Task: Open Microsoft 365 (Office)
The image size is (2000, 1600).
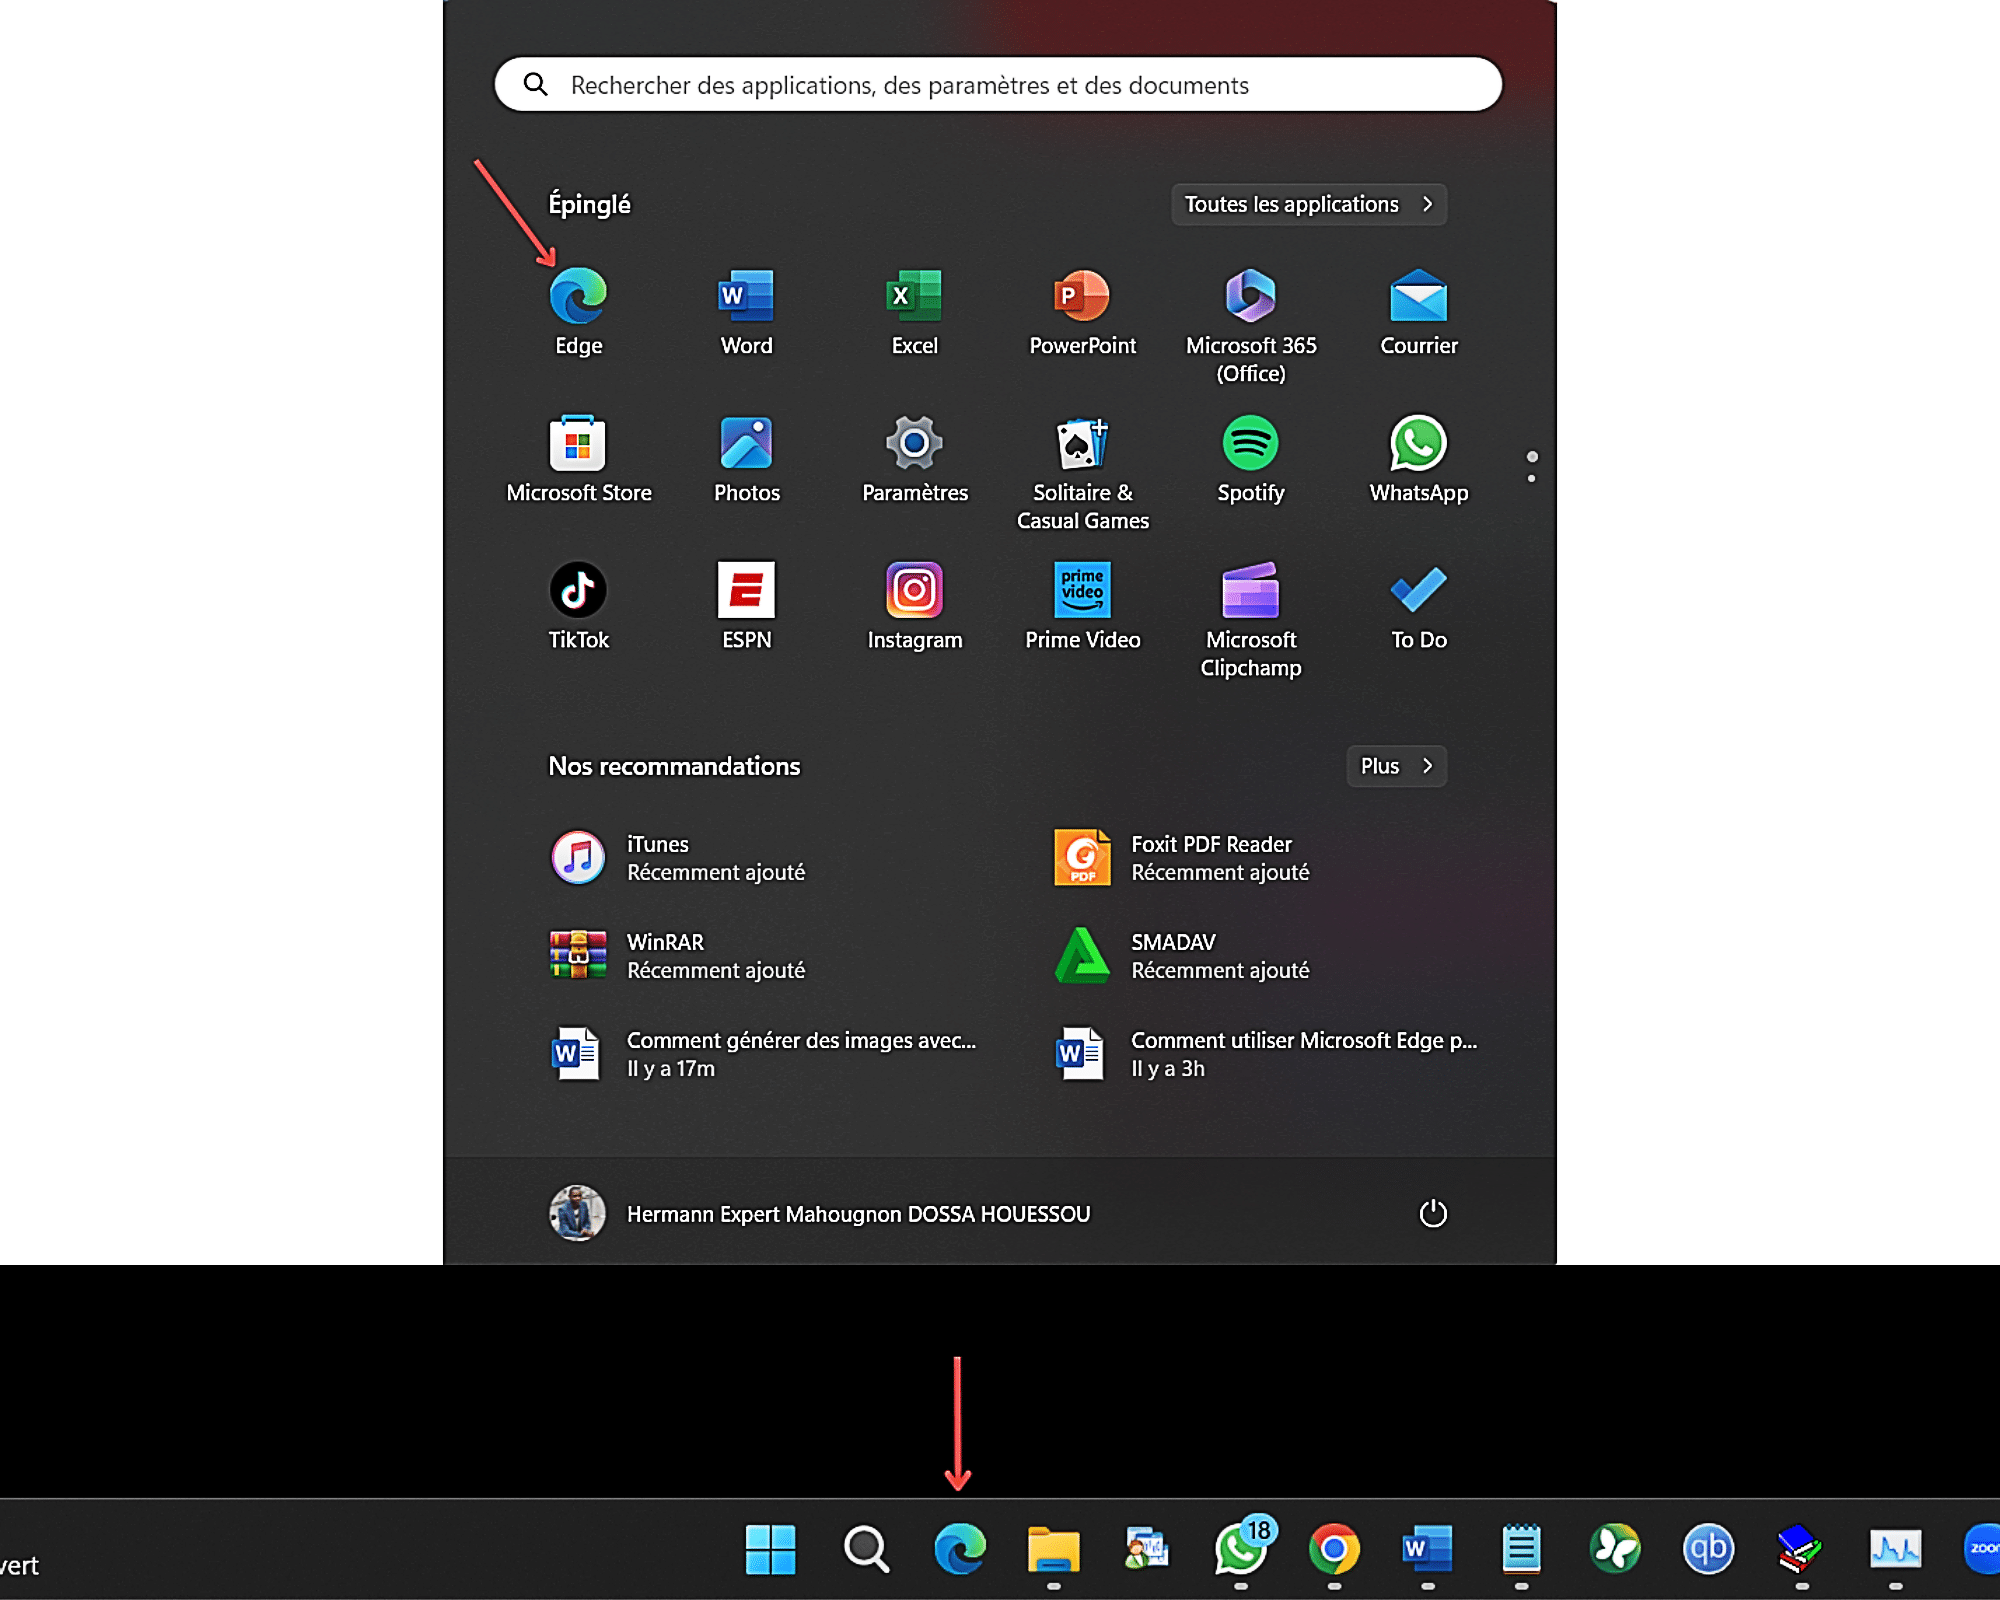Action: coord(1250,324)
